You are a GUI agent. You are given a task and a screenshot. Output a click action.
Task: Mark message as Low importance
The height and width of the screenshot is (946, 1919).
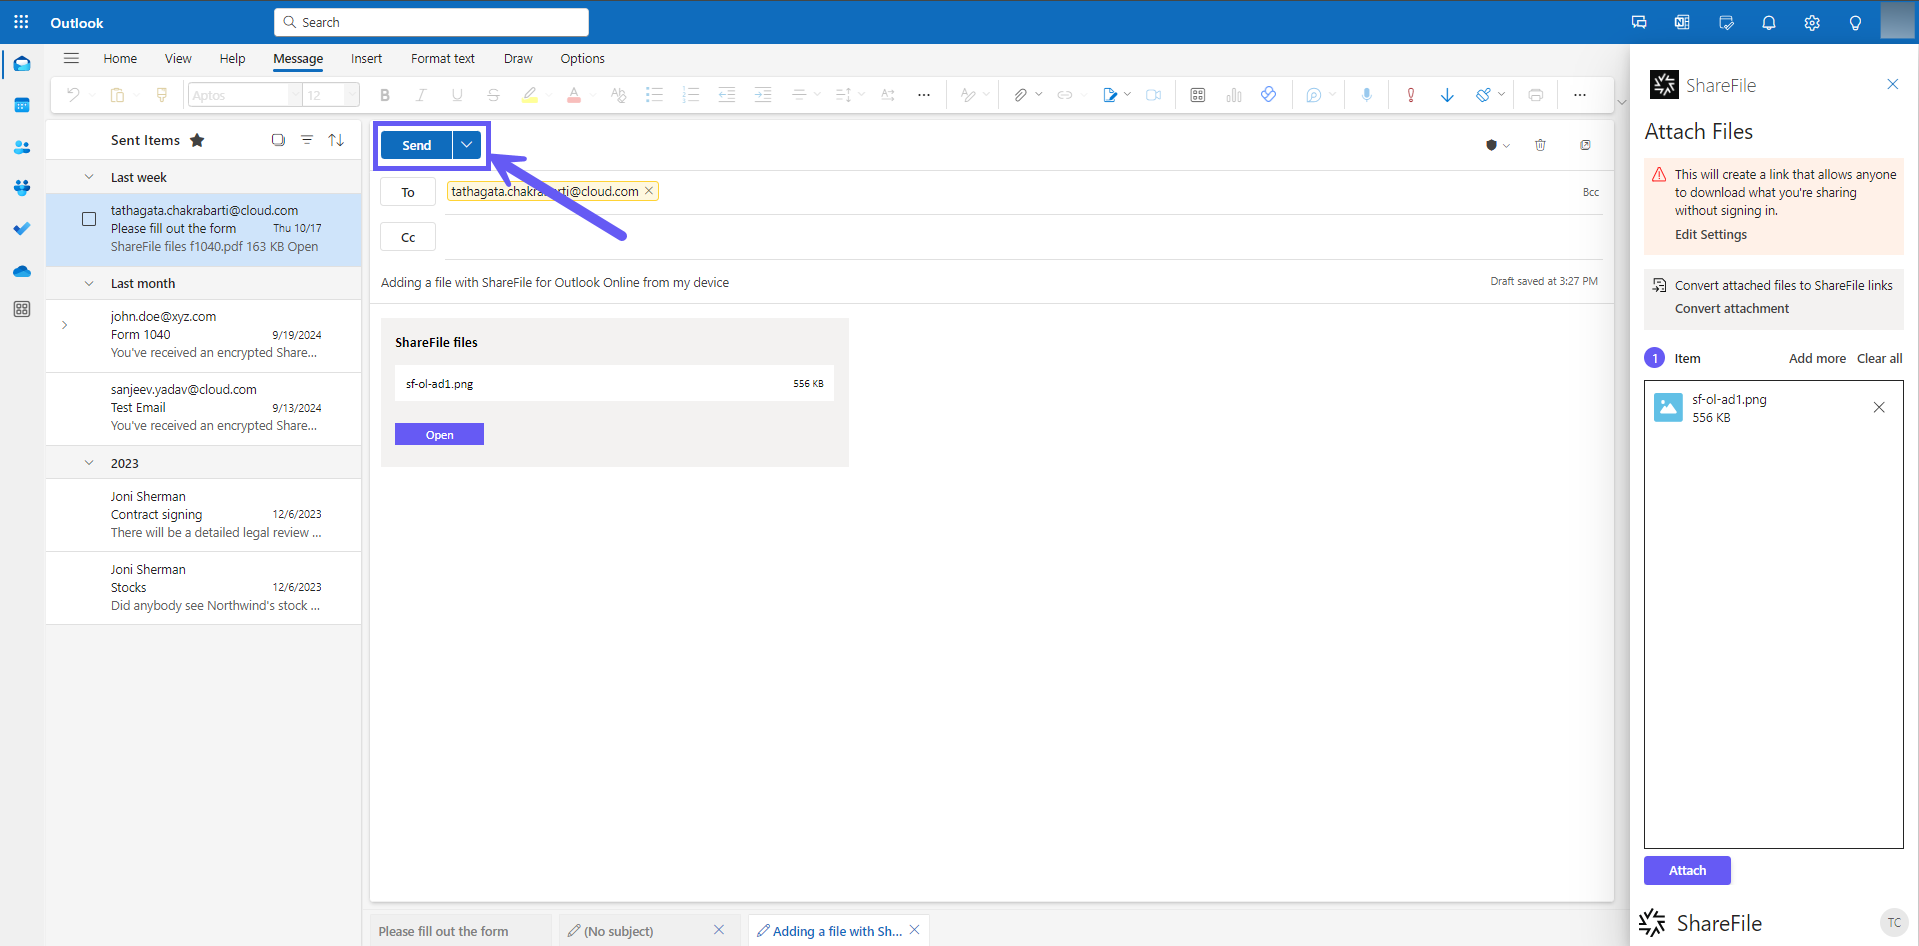[x=1447, y=95]
